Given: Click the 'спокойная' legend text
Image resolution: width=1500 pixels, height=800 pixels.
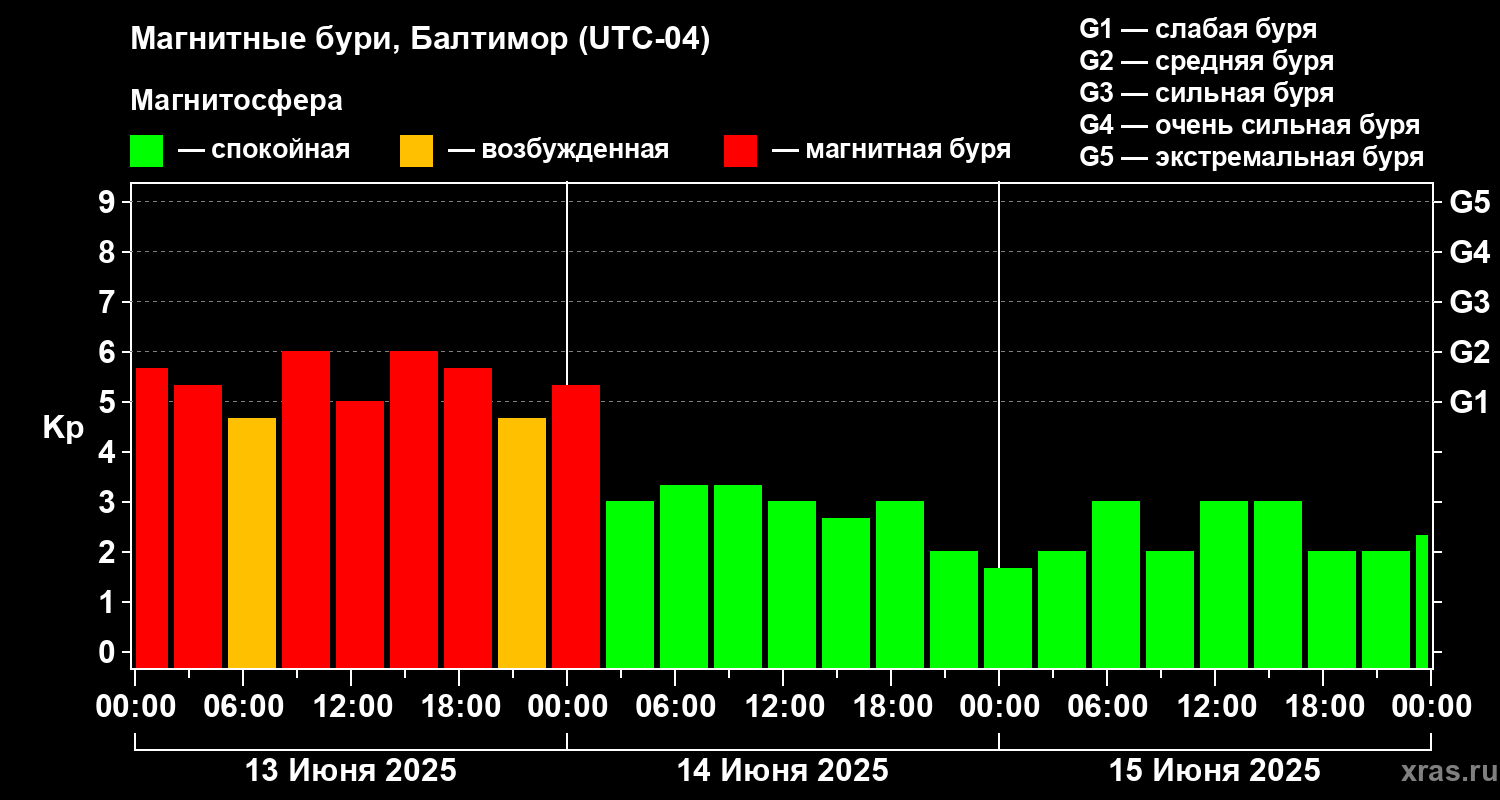Looking at the screenshot, I should [280, 150].
